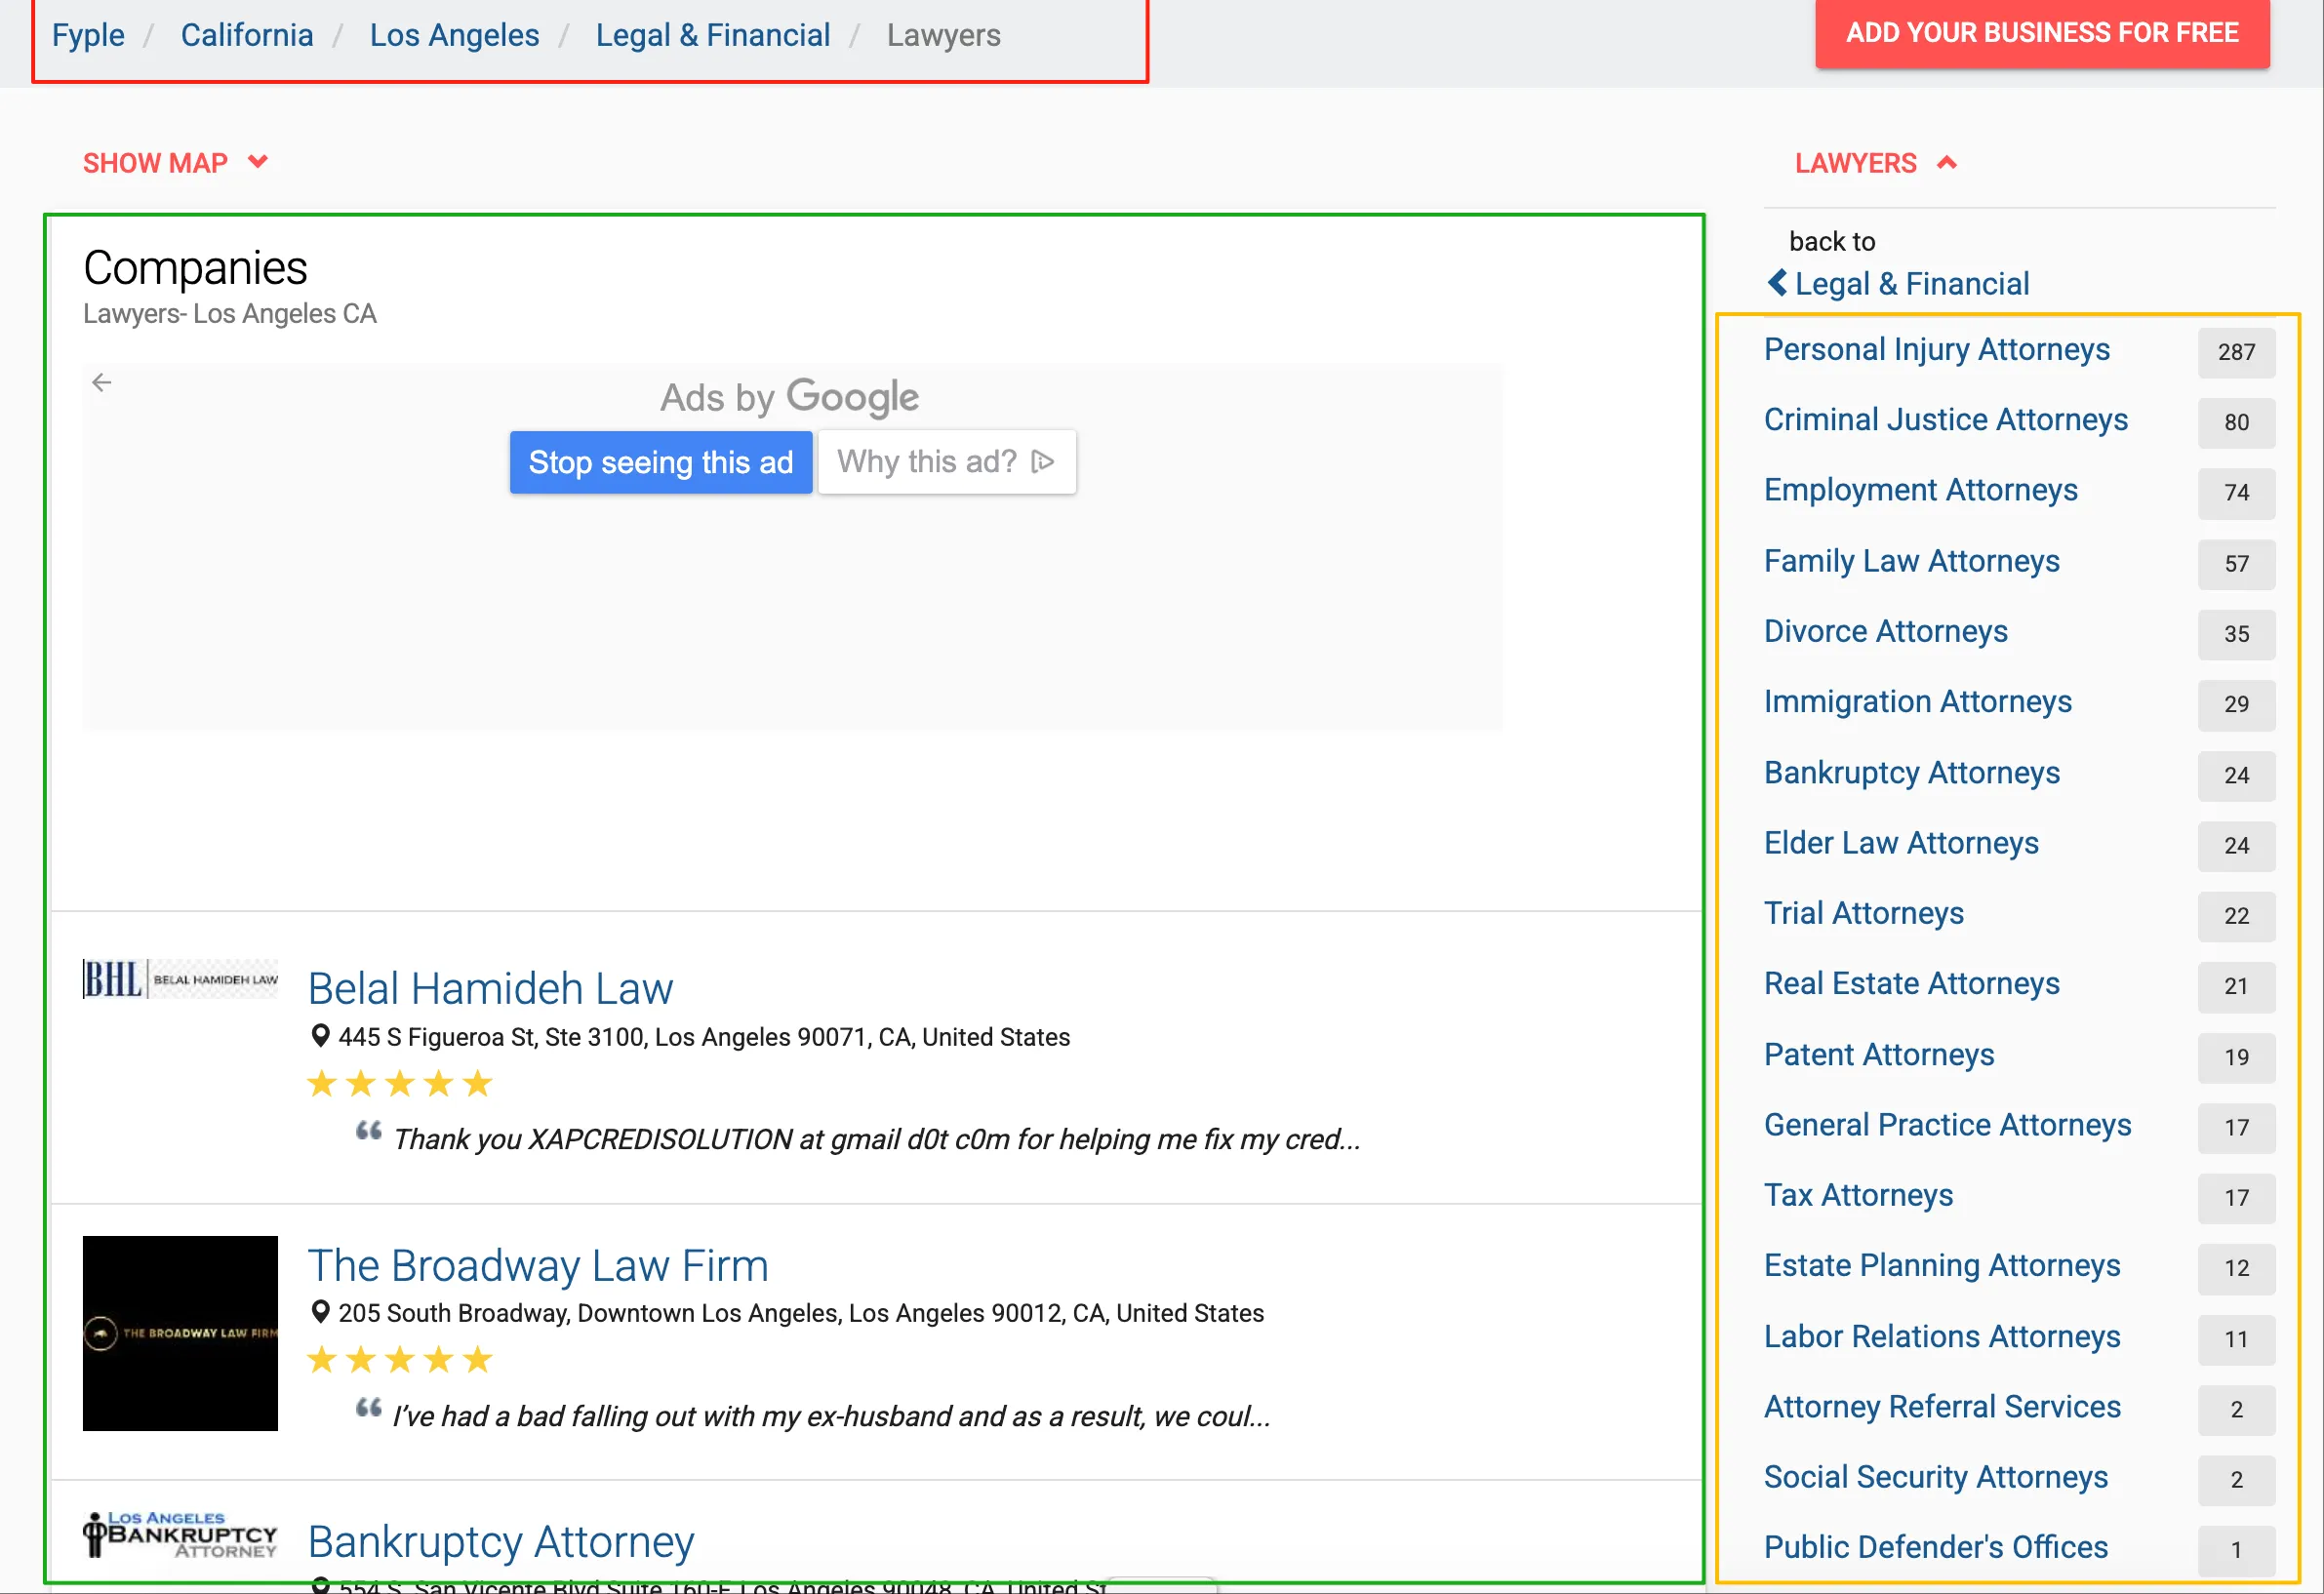Image resolution: width=2324 pixels, height=1594 pixels.
Task: Click the BHL Belal Hamideh Law logo
Action: coord(180,979)
